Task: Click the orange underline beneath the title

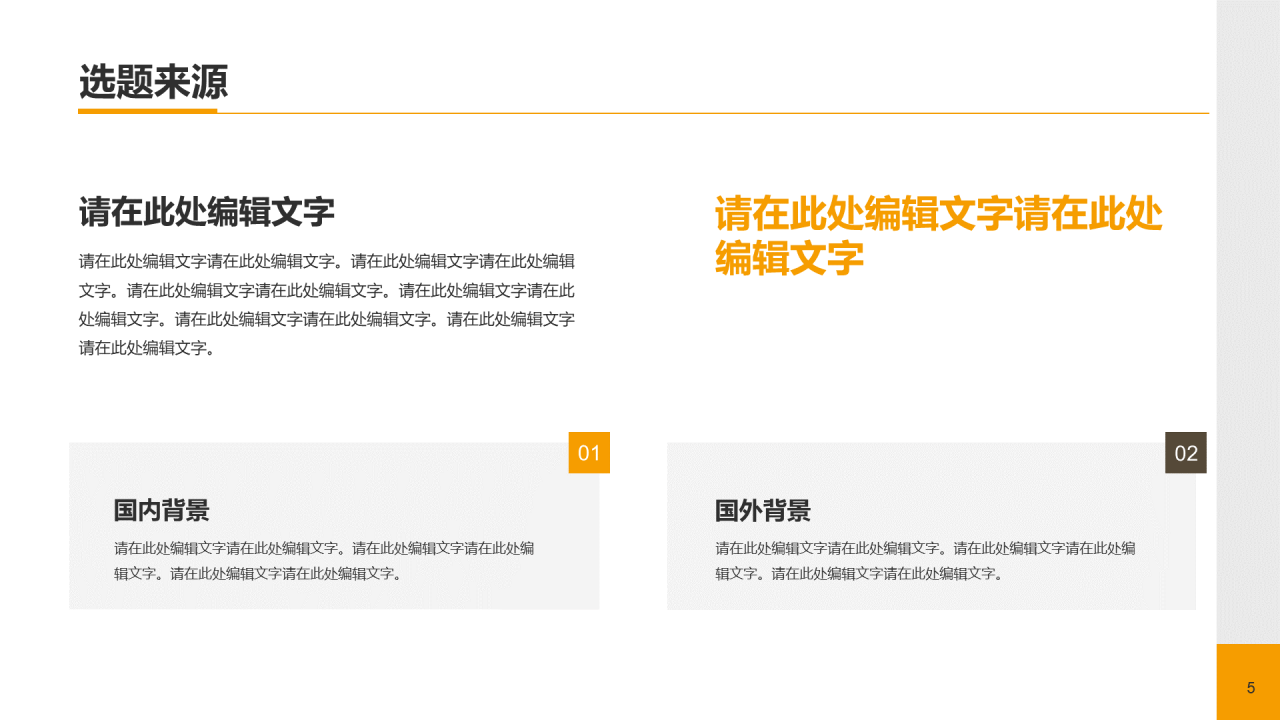Action: click(x=146, y=113)
